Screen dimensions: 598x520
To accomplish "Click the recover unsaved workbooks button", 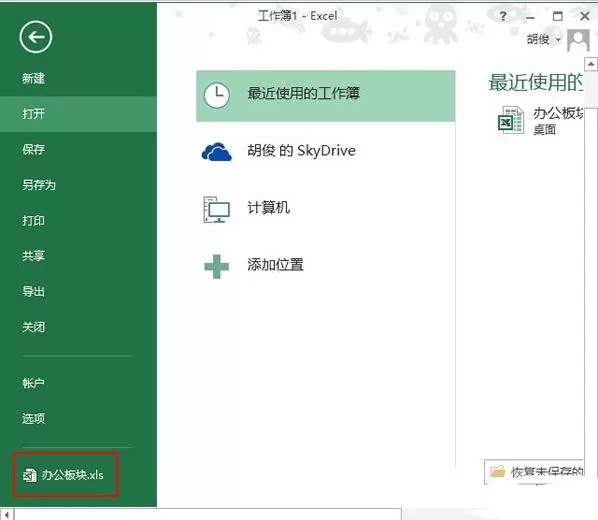I will [x=534, y=472].
